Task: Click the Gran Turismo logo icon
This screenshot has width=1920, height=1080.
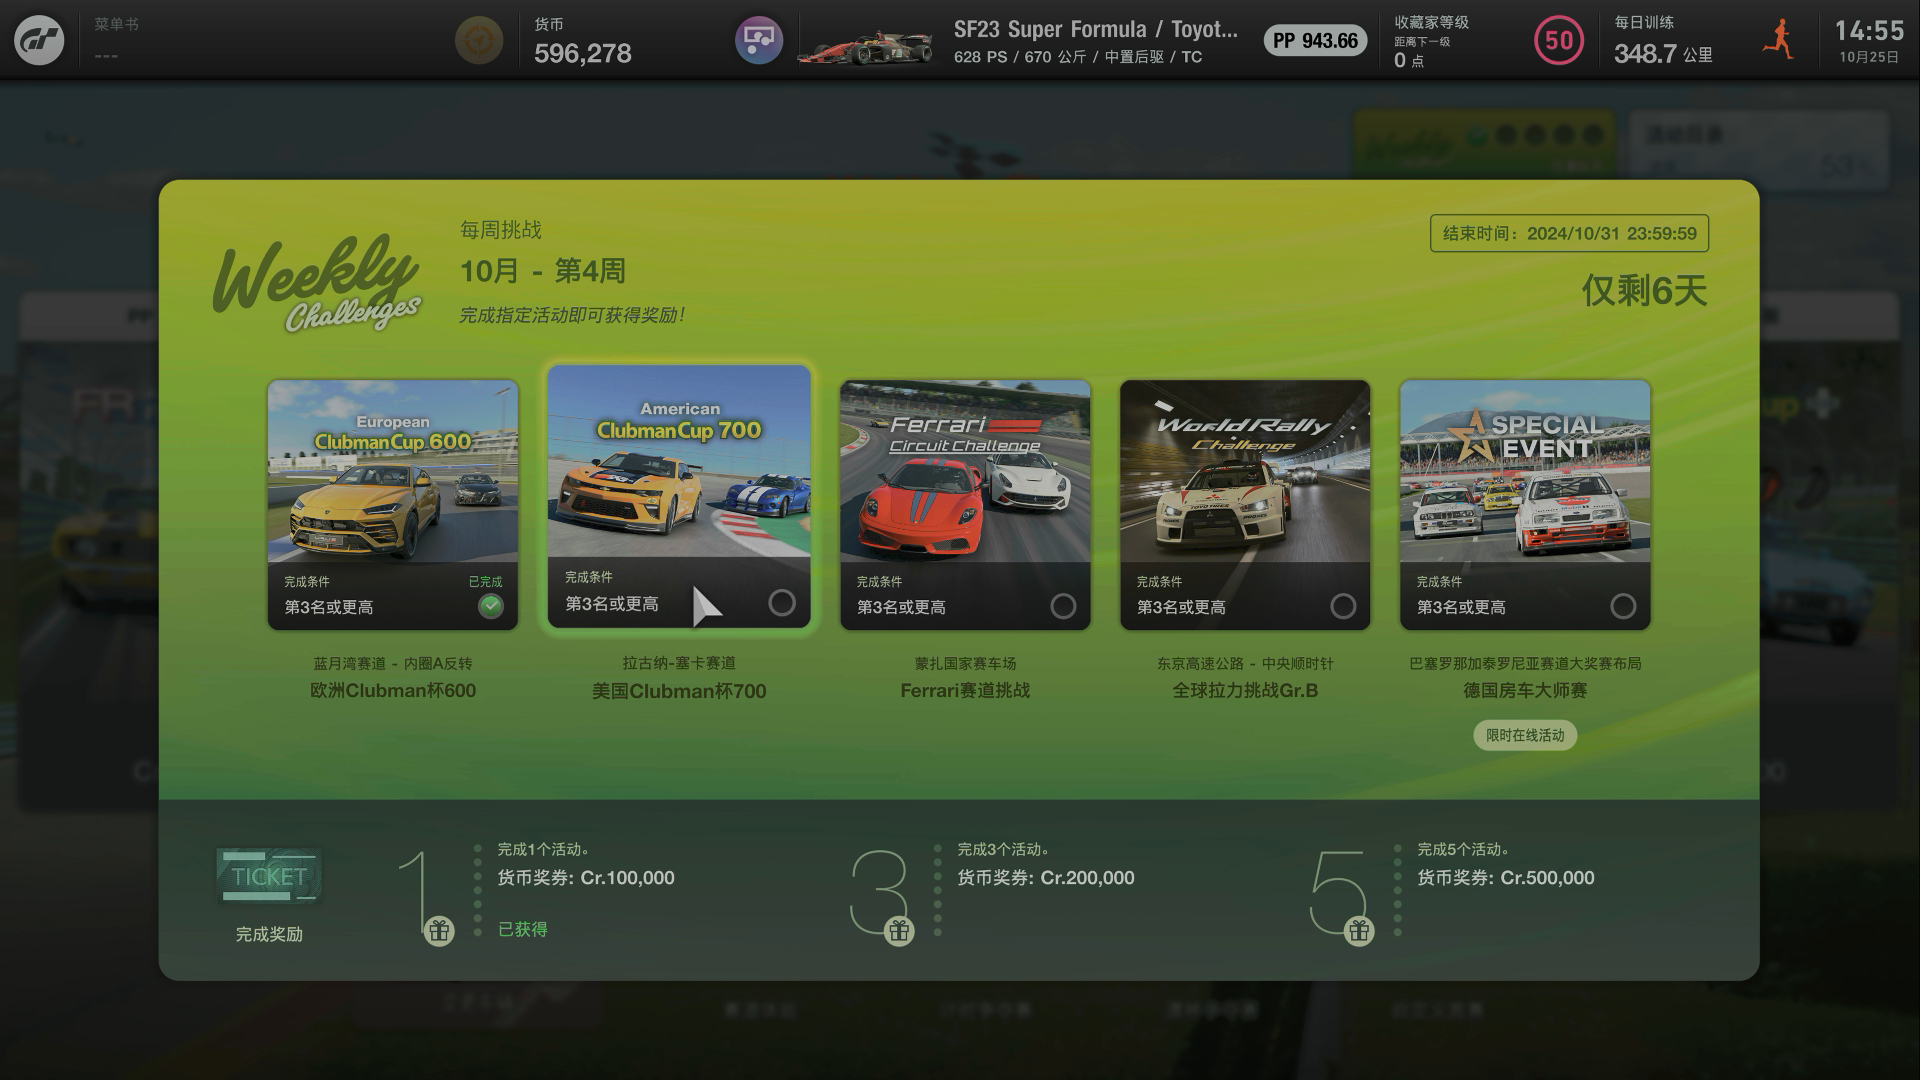Action: point(39,40)
